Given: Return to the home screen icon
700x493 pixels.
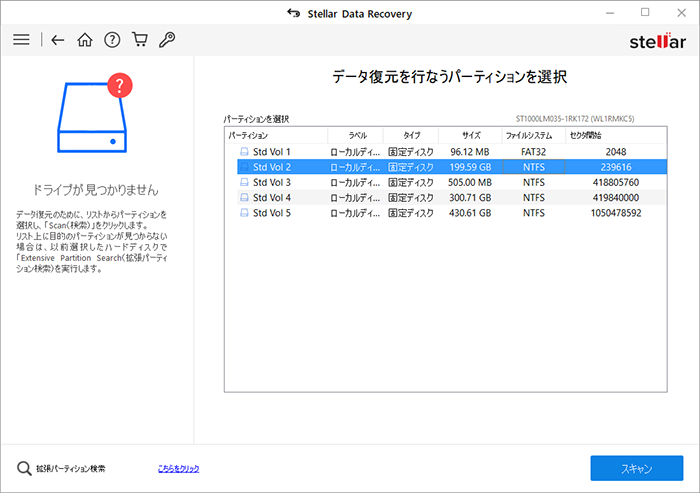Looking at the screenshot, I should 85,40.
